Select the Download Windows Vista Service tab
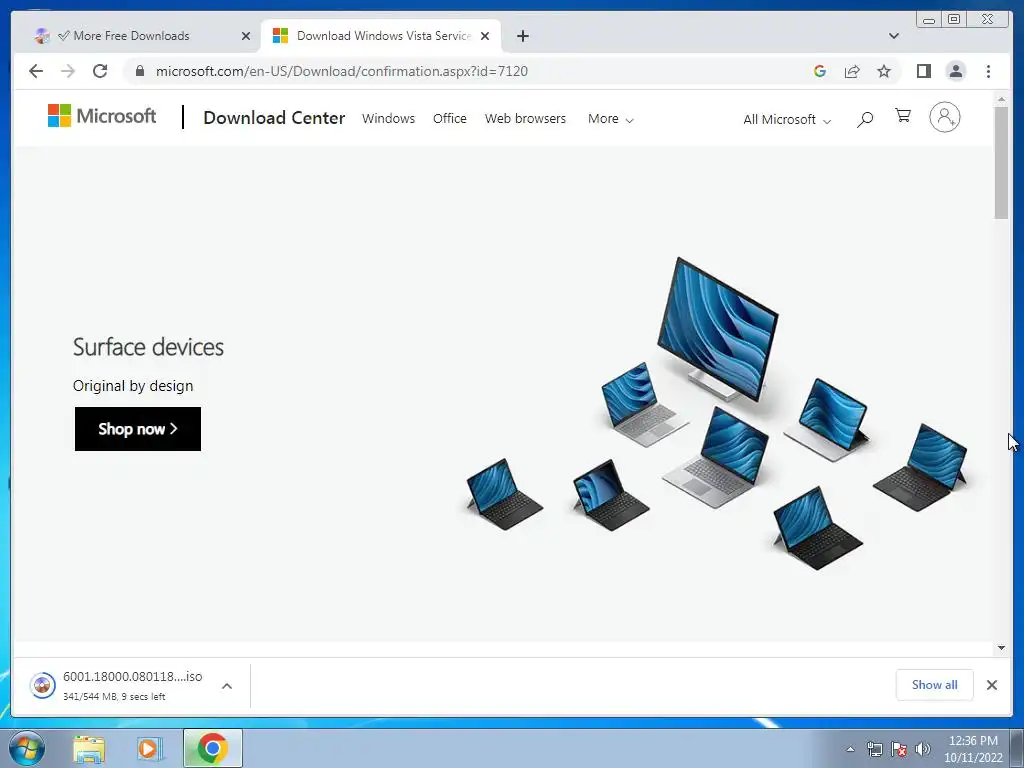Image resolution: width=1024 pixels, height=768 pixels. [381, 36]
